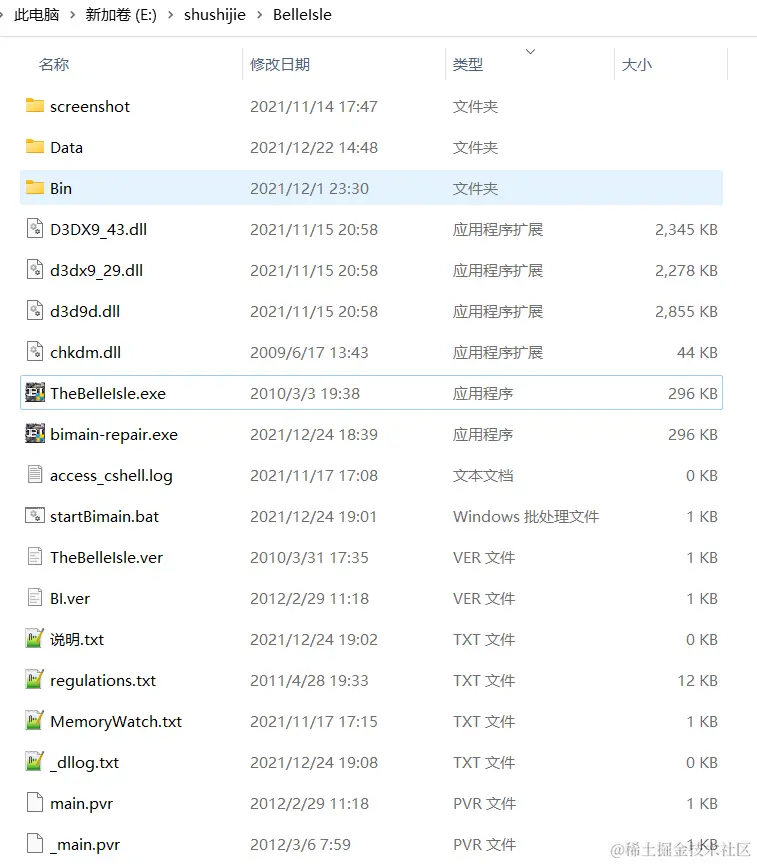This screenshot has width=757, height=864.
Task: Click the main.pvr file icon
Action: [35, 803]
